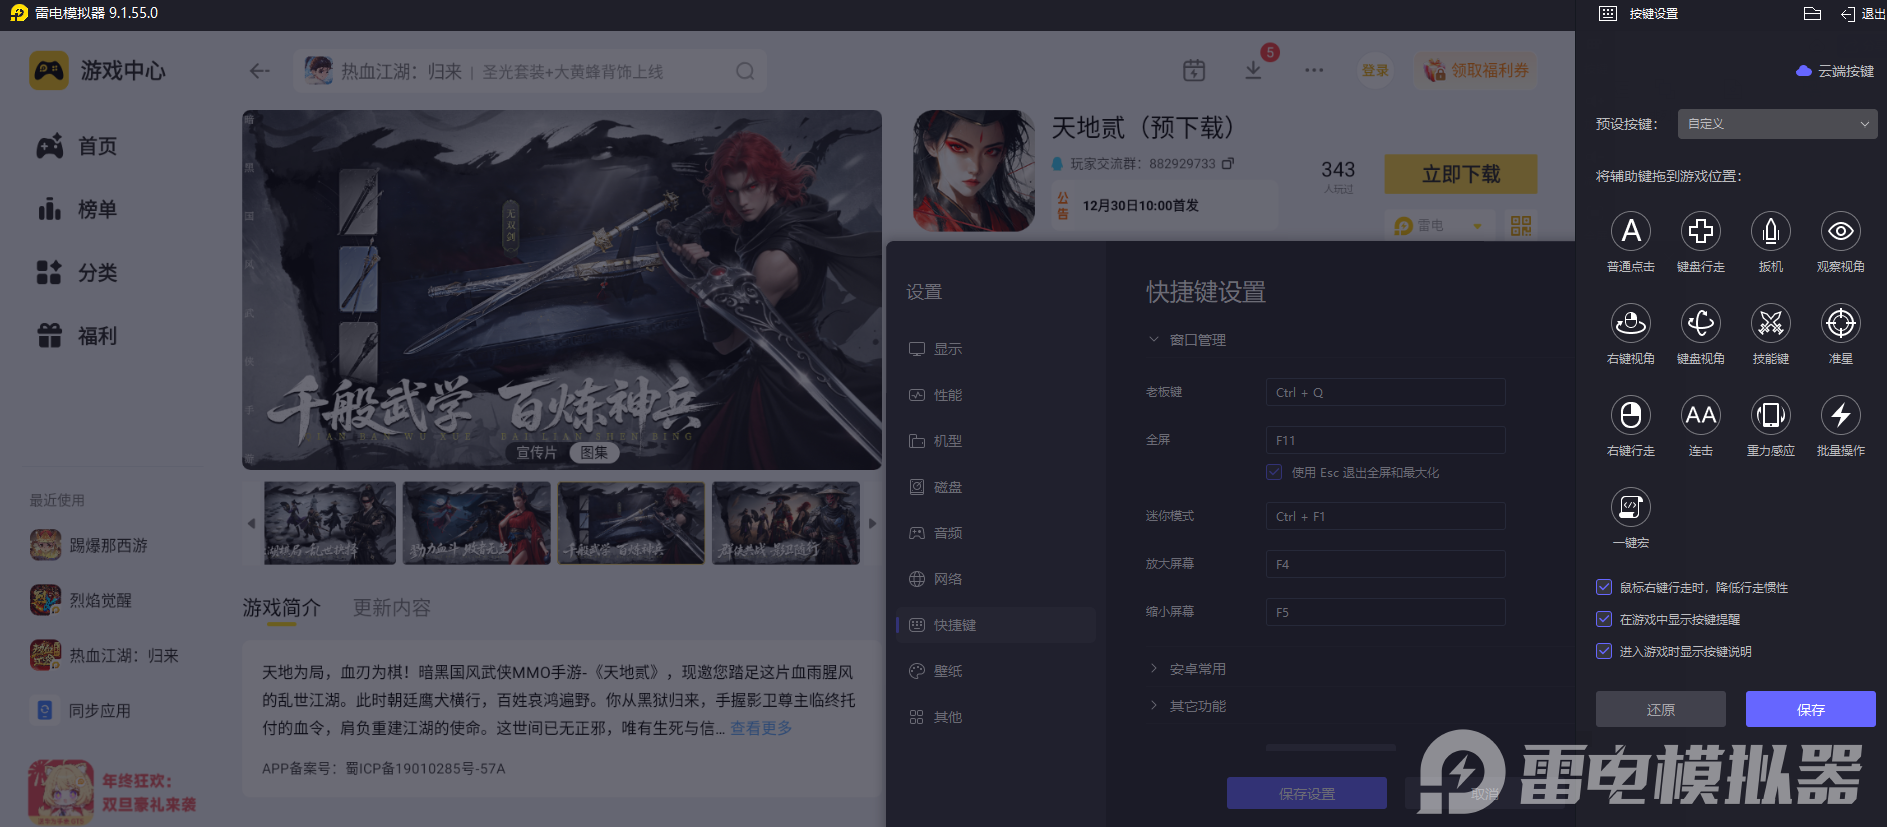This screenshot has width=1887, height=827.
Task: Open the three-dots more menu
Action: point(1314,70)
